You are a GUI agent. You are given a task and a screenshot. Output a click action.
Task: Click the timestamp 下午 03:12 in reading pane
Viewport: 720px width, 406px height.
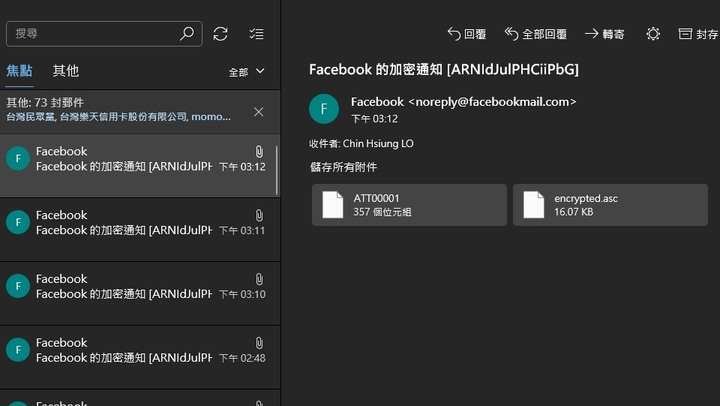click(374, 119)
